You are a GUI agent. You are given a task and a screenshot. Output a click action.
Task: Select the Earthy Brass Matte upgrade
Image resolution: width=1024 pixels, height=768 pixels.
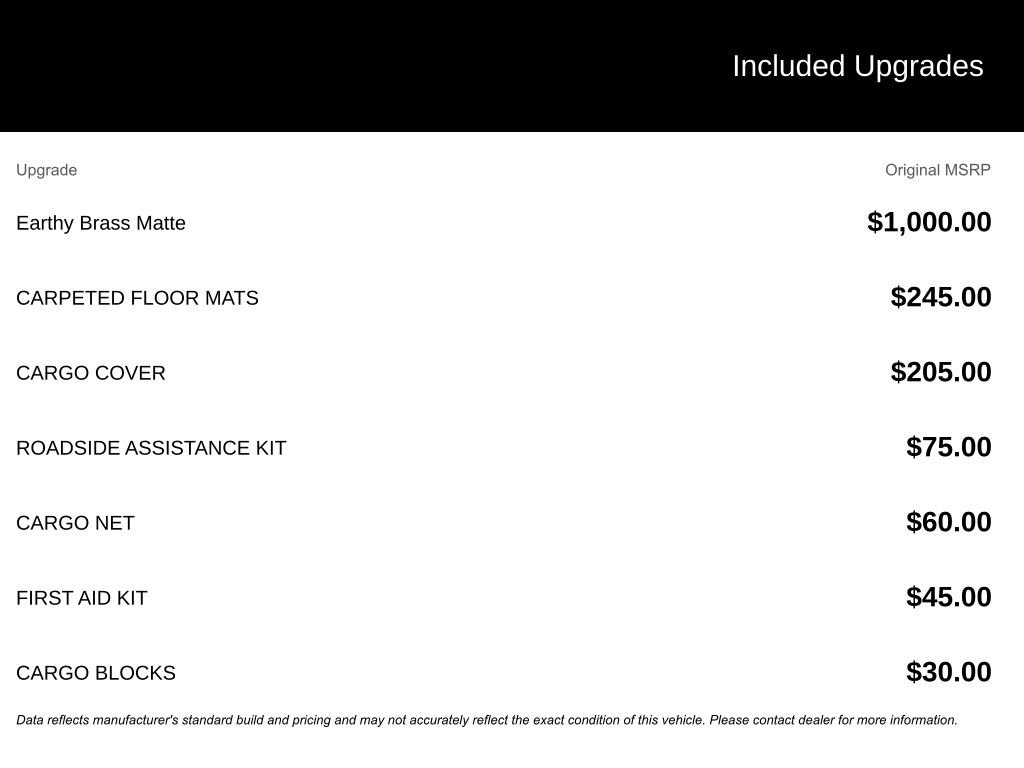click(x=101, y=223)
